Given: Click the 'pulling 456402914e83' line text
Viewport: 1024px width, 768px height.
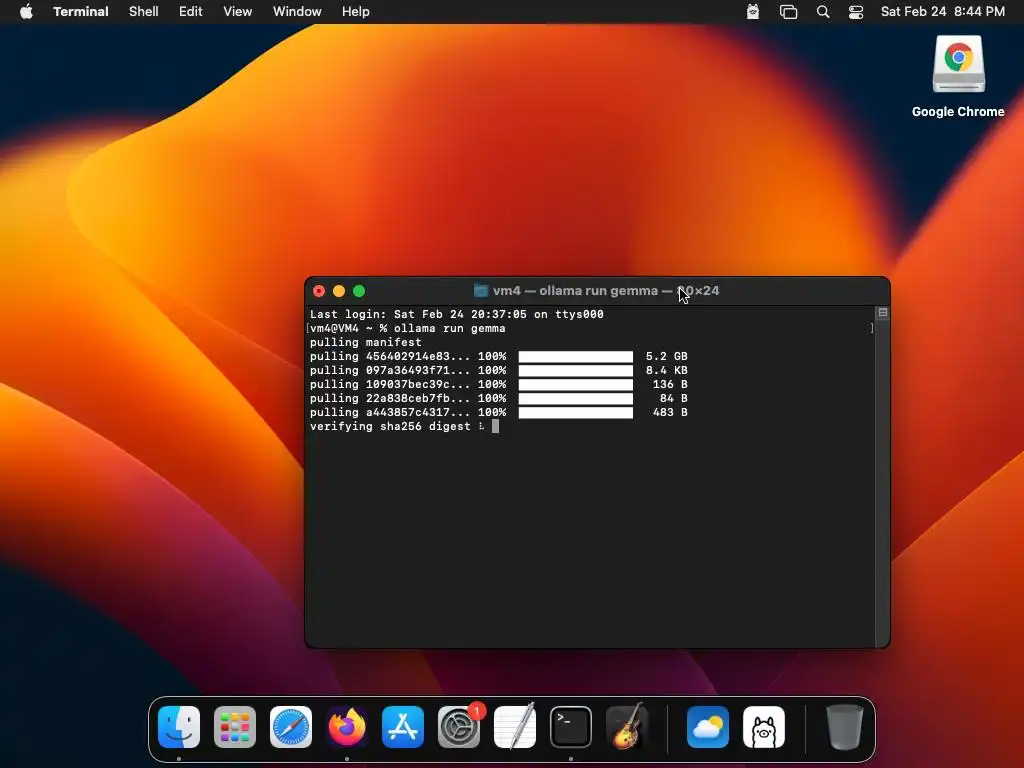Looking at the screenshot, I should point(390,357).
